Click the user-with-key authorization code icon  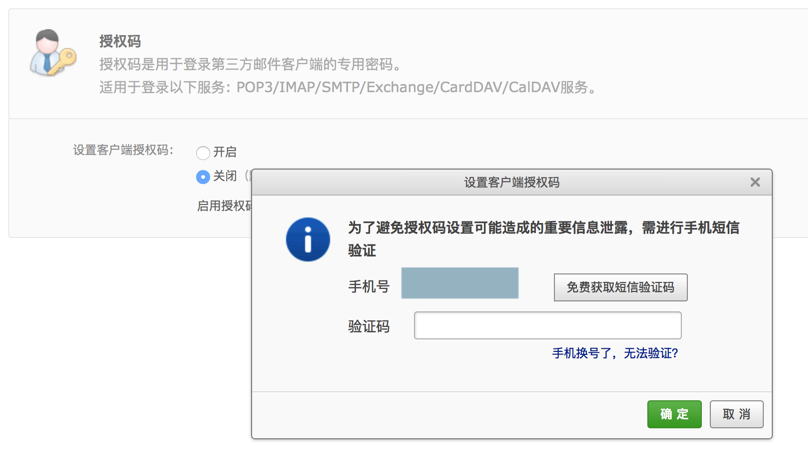tap(52, 54)
